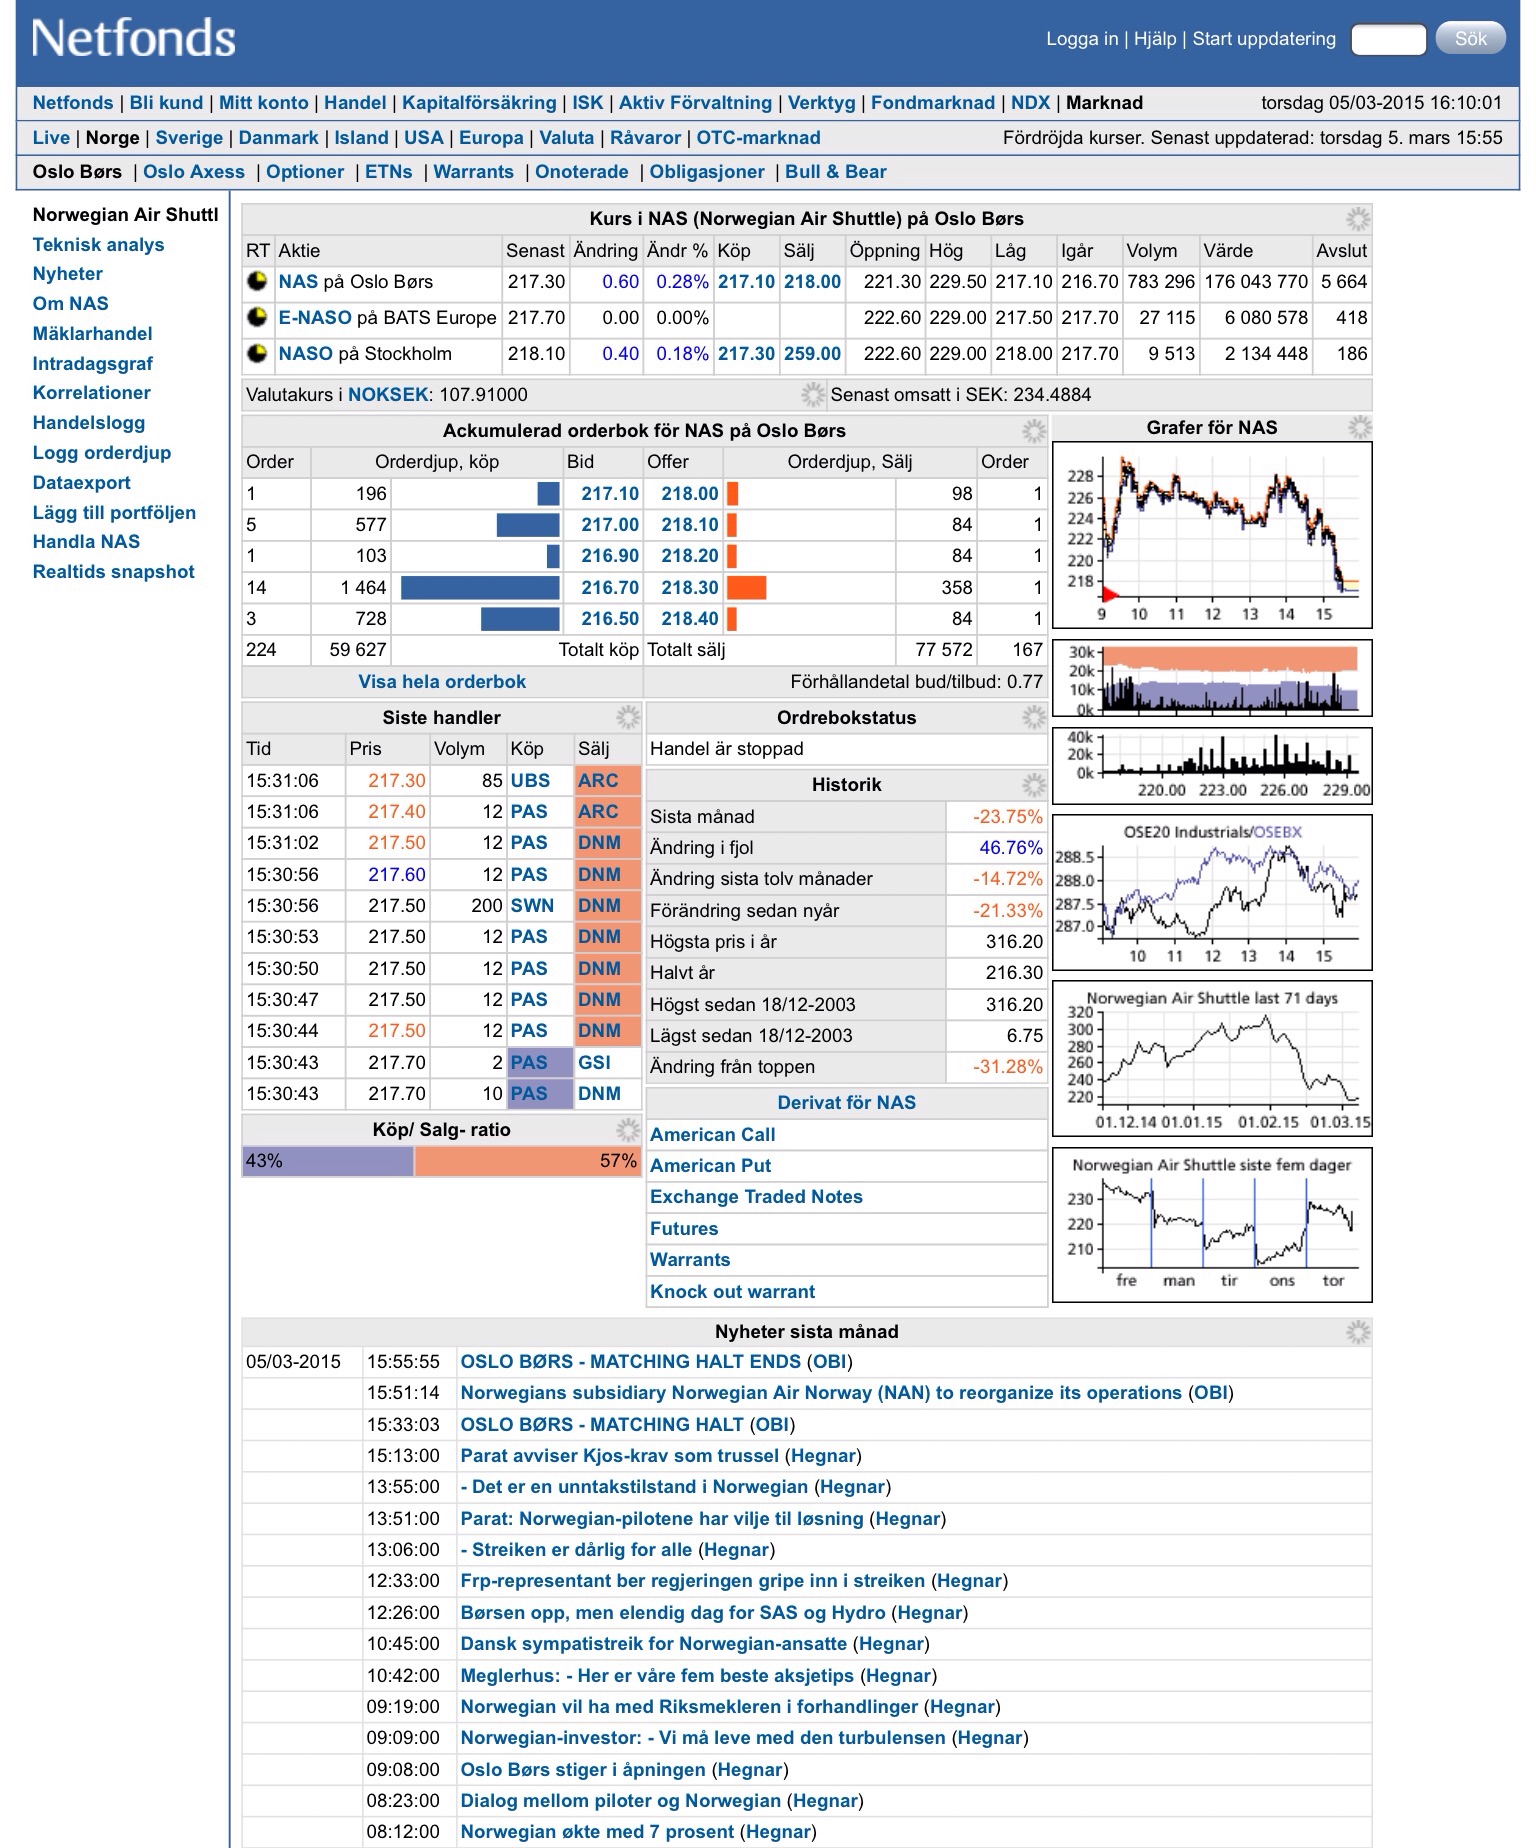Image resolution: width=1536 pixels, height=1848 pixels.
Task: Open the Sverige market tab
Action: coord(189,138)
